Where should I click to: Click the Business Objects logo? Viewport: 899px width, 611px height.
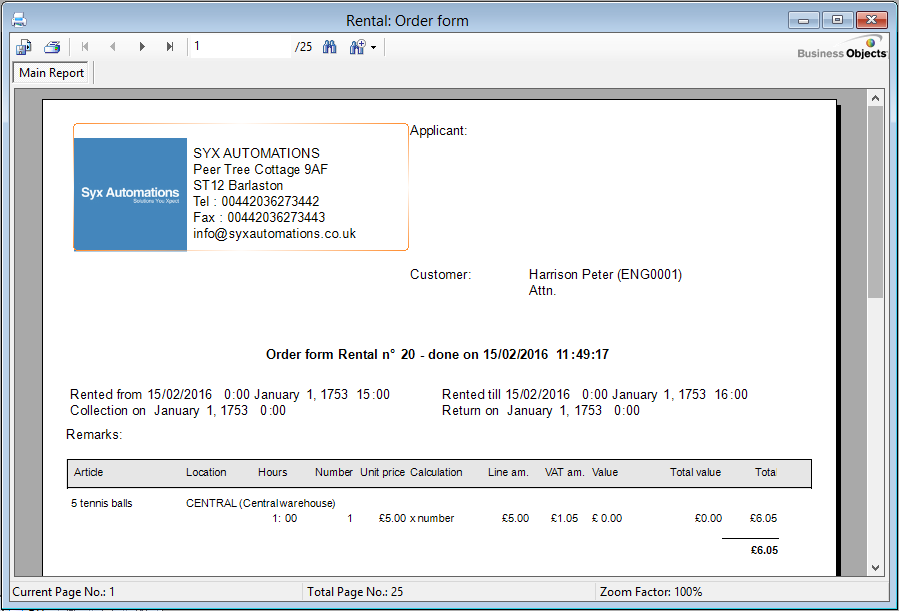coord(842,49)
